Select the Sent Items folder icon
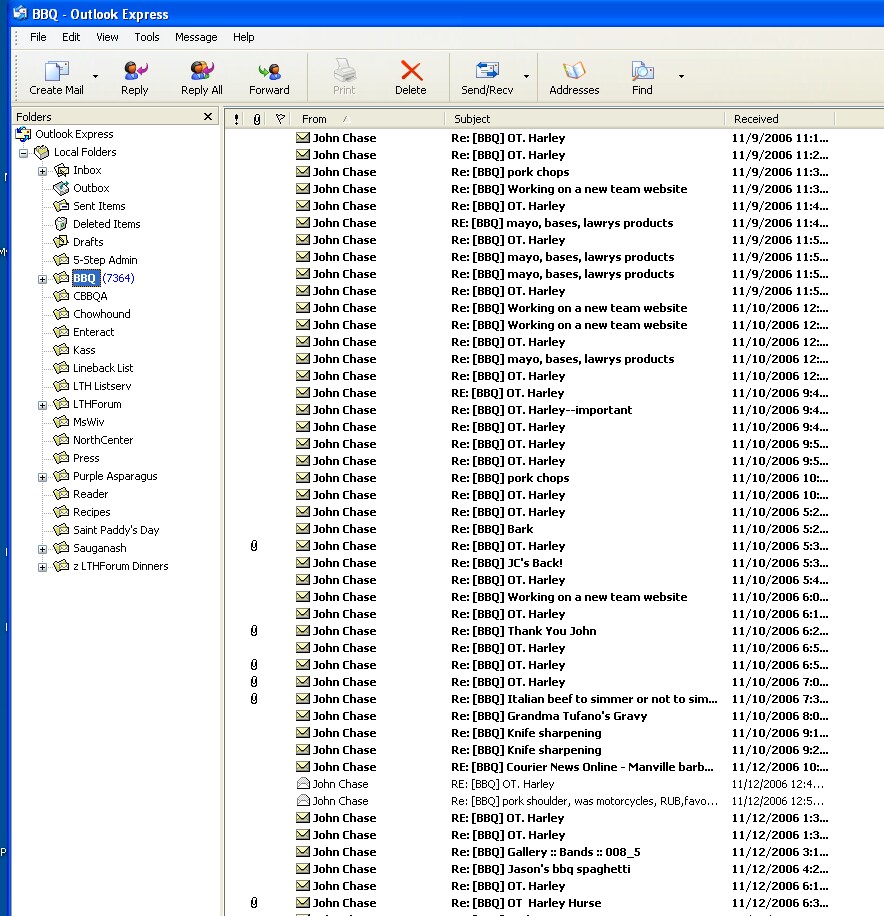 pos(61,206)
